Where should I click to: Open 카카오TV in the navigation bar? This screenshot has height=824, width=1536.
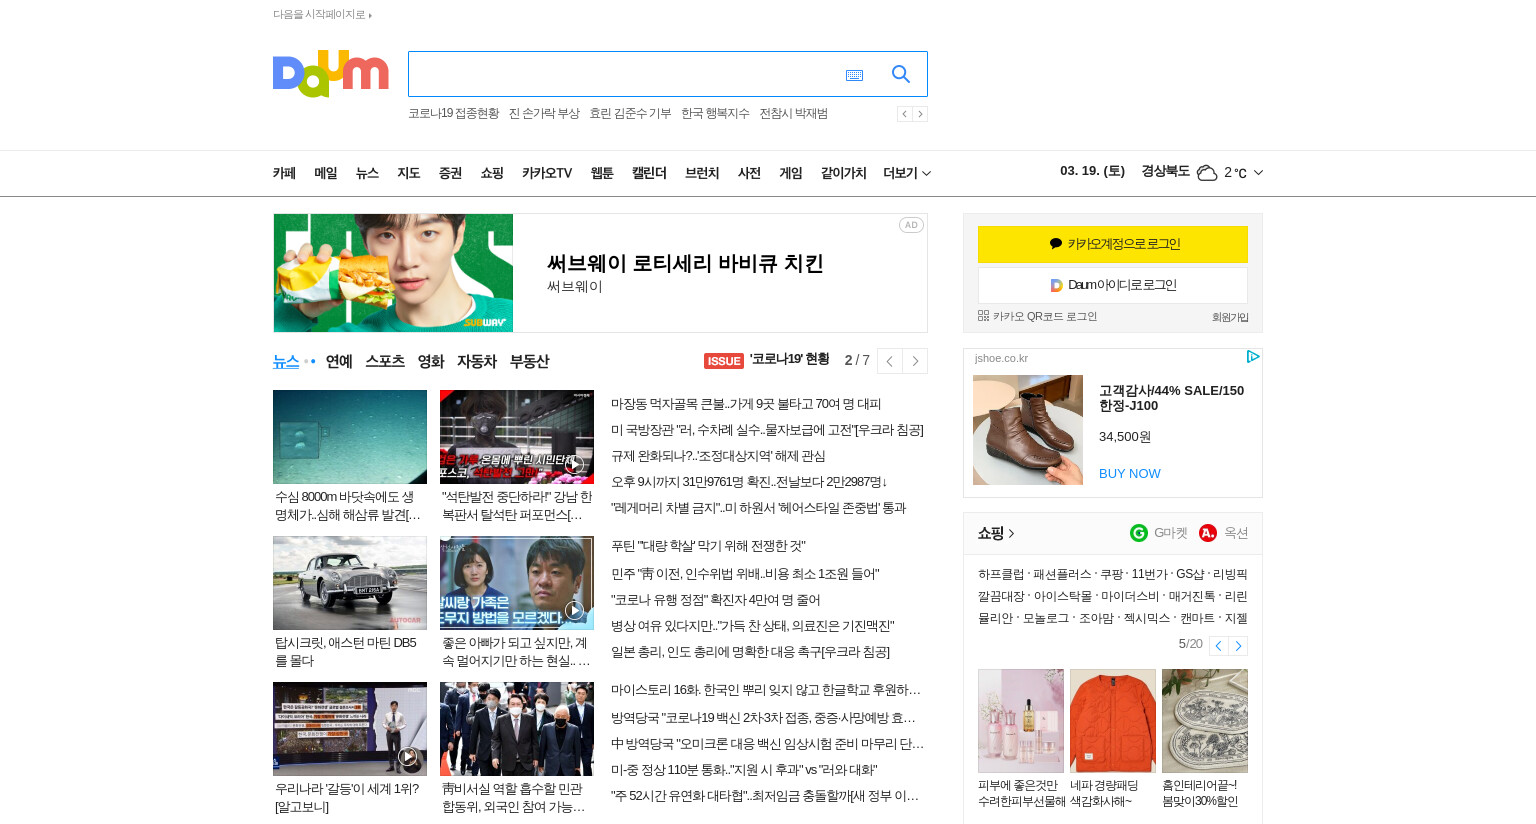547,173
